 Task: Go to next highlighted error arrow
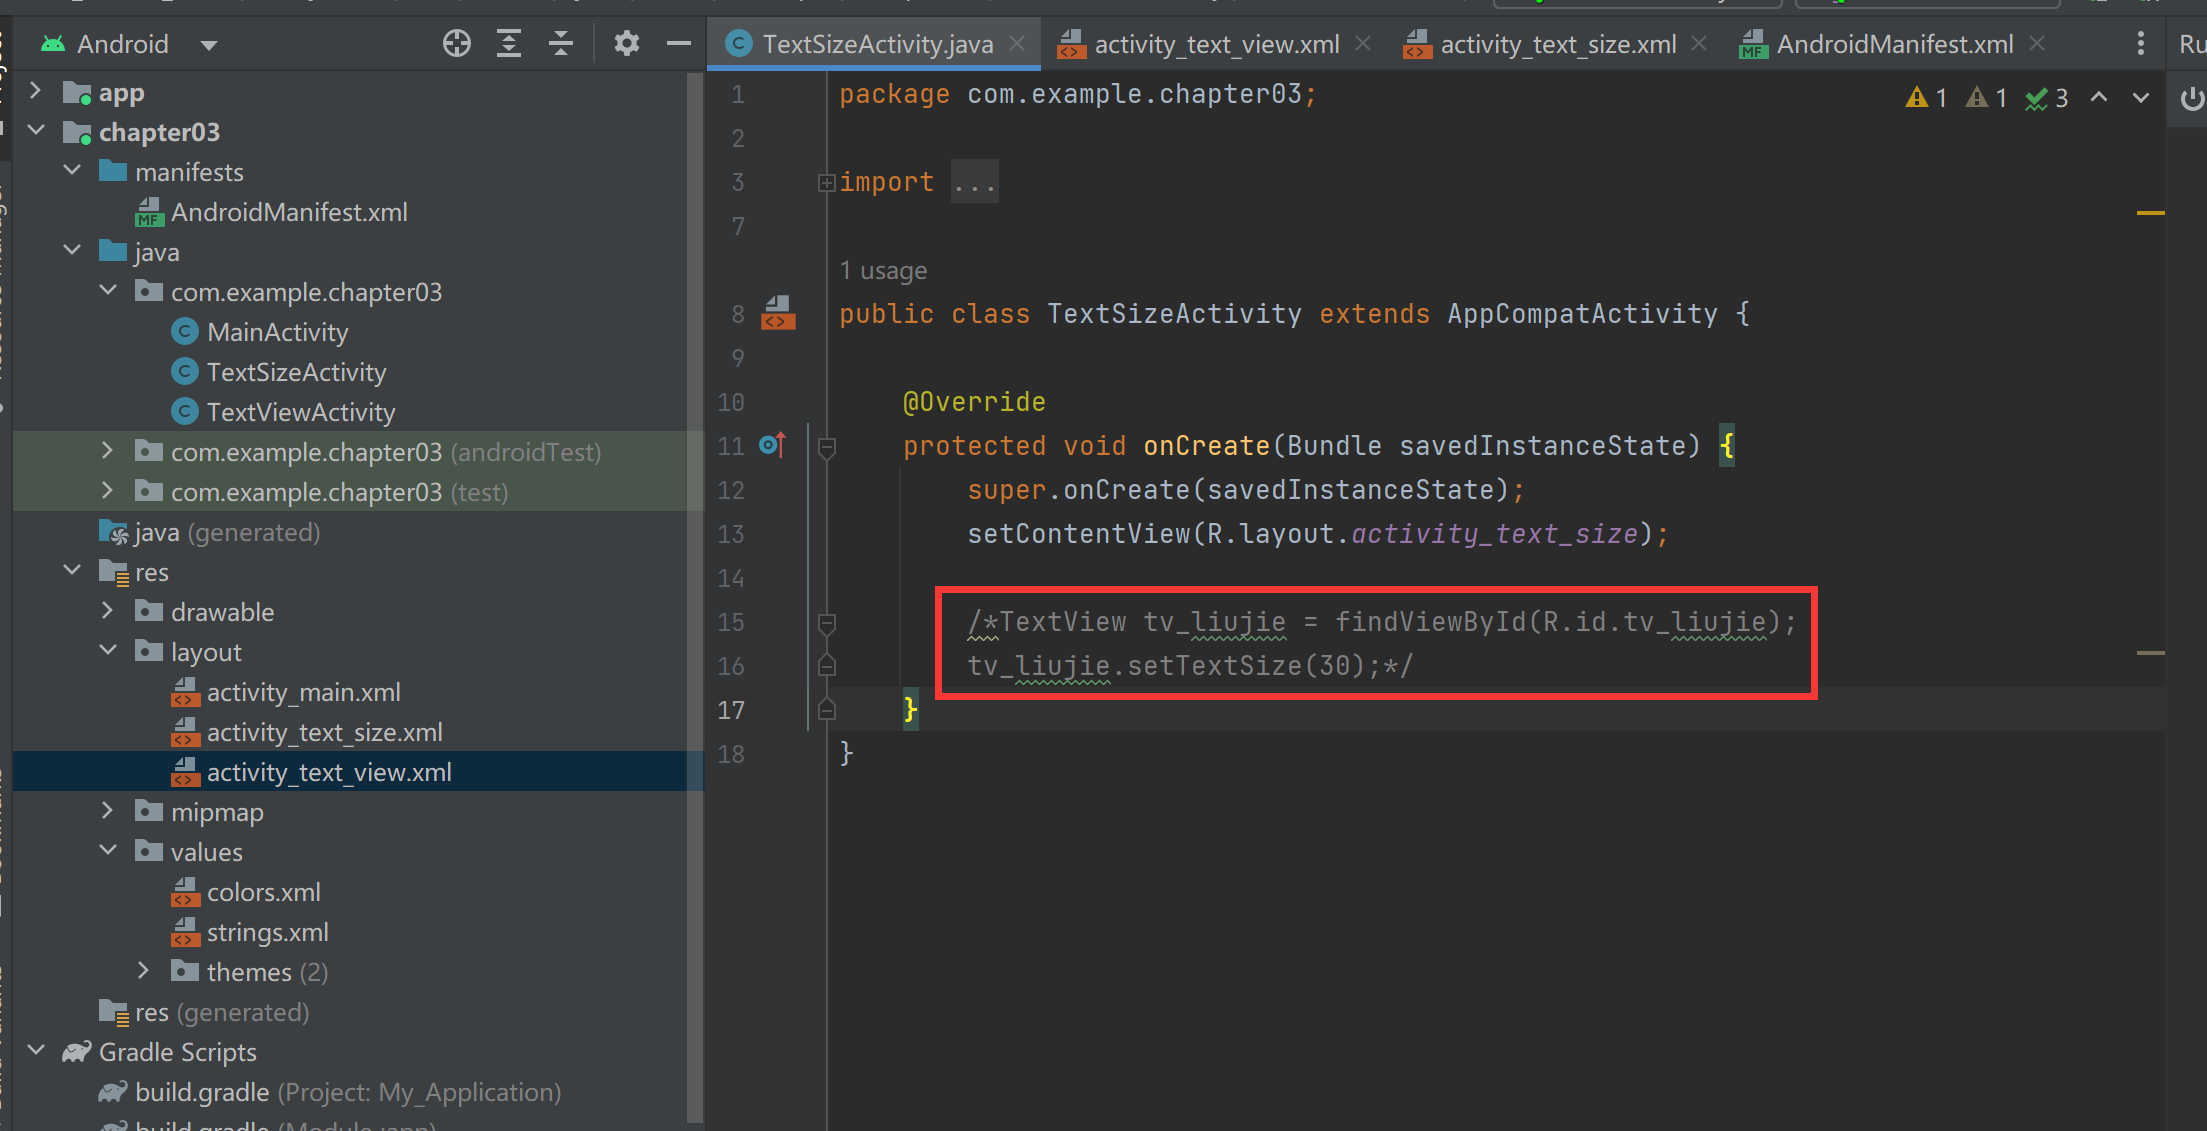[2141, 98]
